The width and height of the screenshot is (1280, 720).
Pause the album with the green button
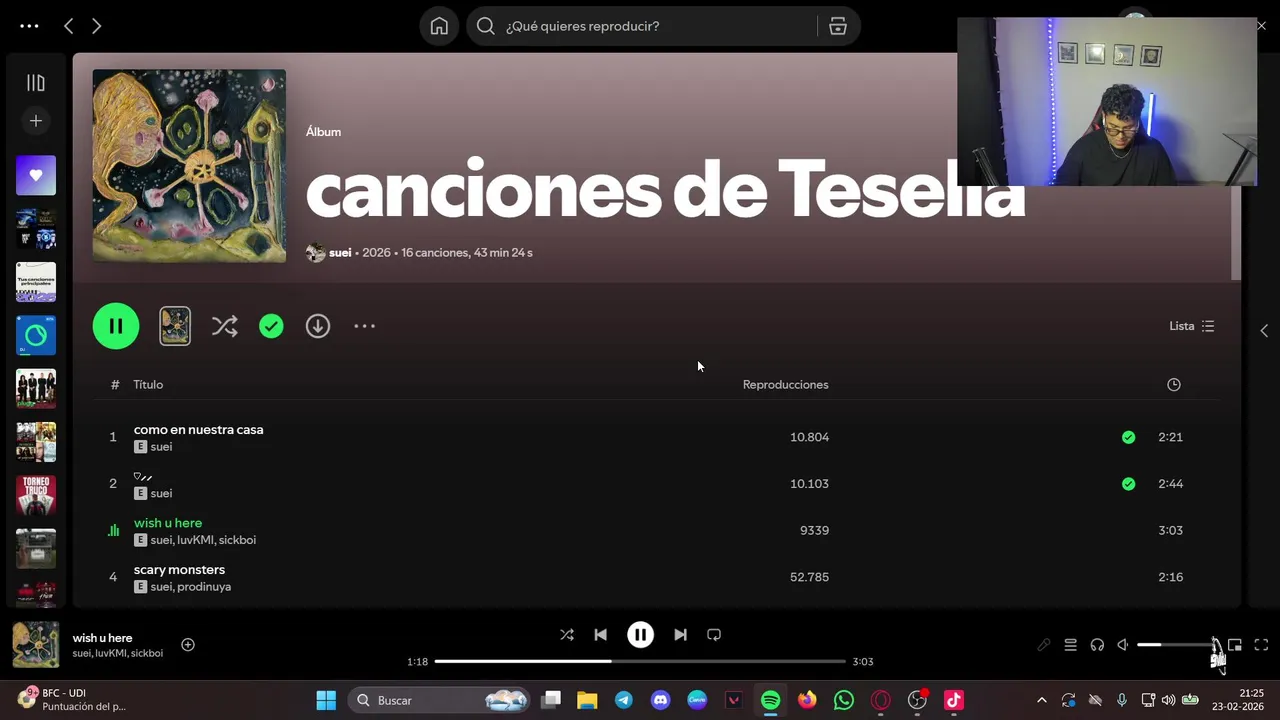click(x=116, y=326)
